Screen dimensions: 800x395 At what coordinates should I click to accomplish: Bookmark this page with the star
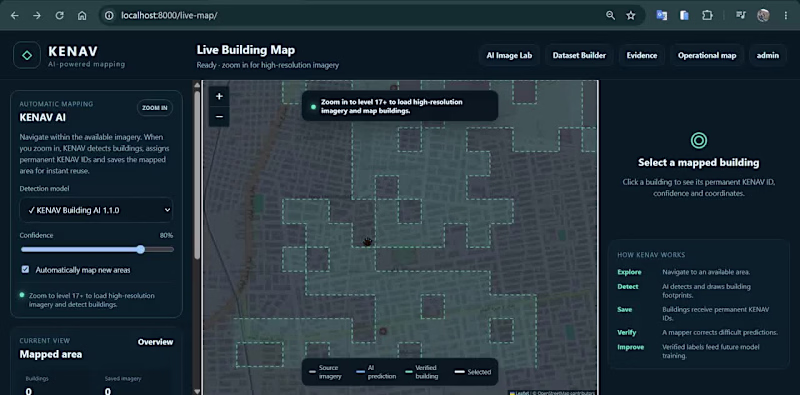(631, 15)
